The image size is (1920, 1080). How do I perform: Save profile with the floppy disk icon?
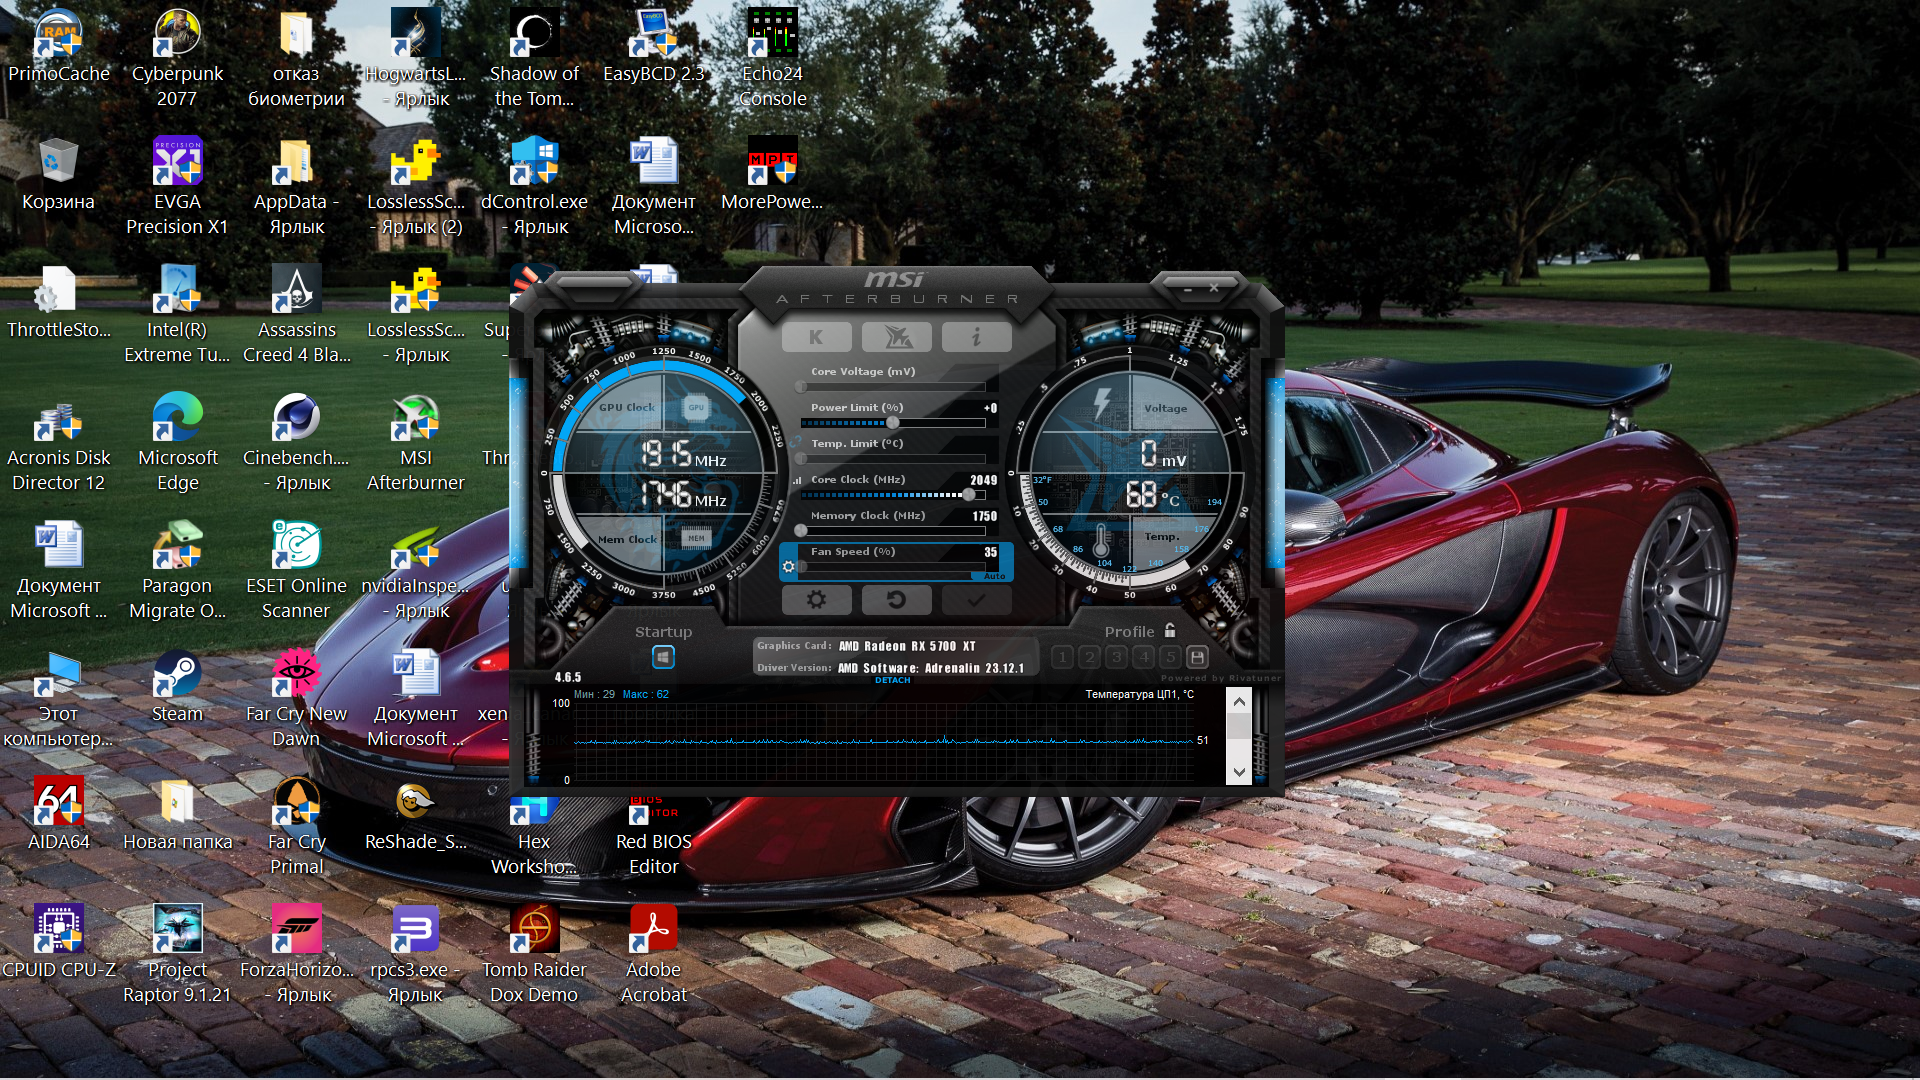click(1197, 657)
